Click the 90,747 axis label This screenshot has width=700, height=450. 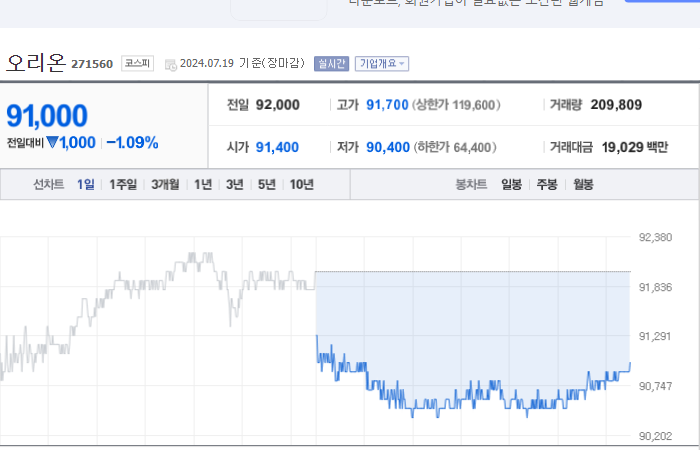655,386
